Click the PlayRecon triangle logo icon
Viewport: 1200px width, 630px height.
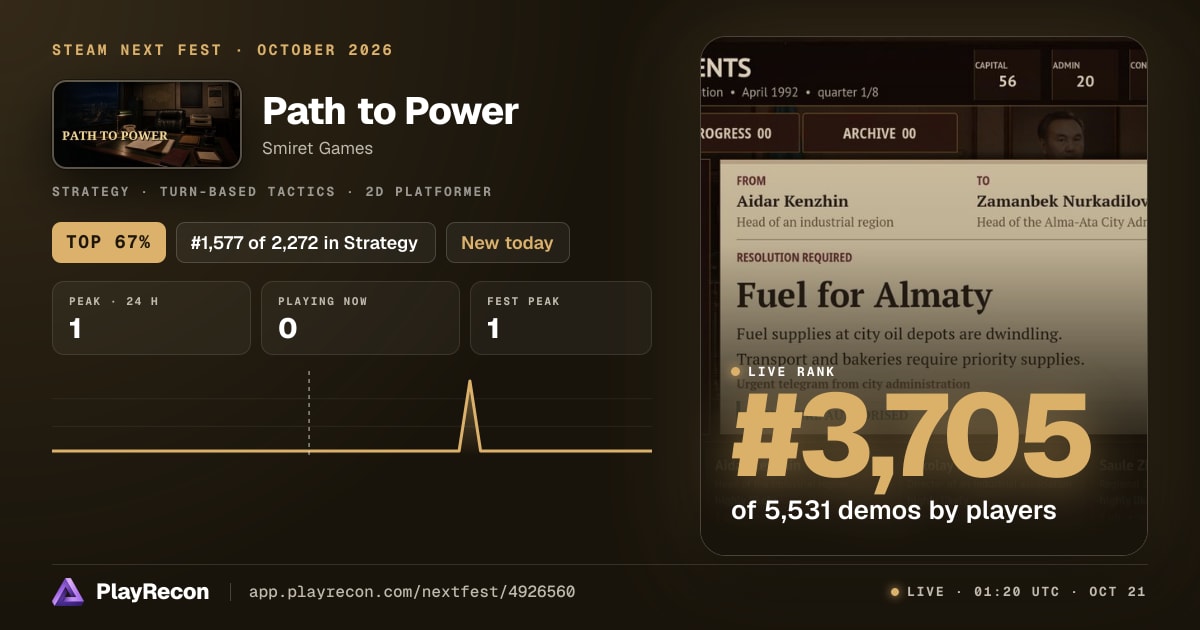tap(68, 592)
